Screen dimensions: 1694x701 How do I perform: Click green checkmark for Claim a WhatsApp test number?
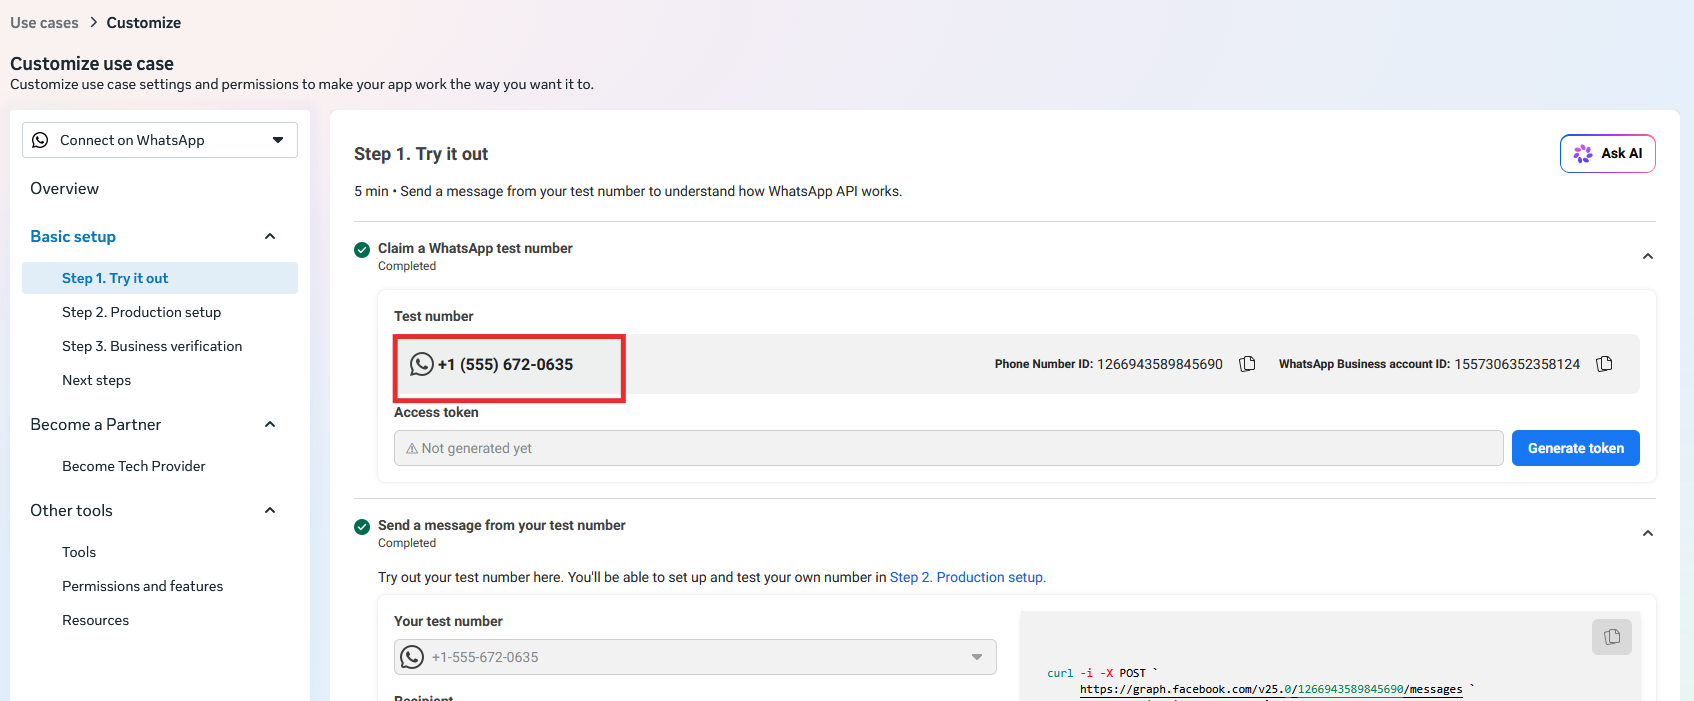(362, 249)
